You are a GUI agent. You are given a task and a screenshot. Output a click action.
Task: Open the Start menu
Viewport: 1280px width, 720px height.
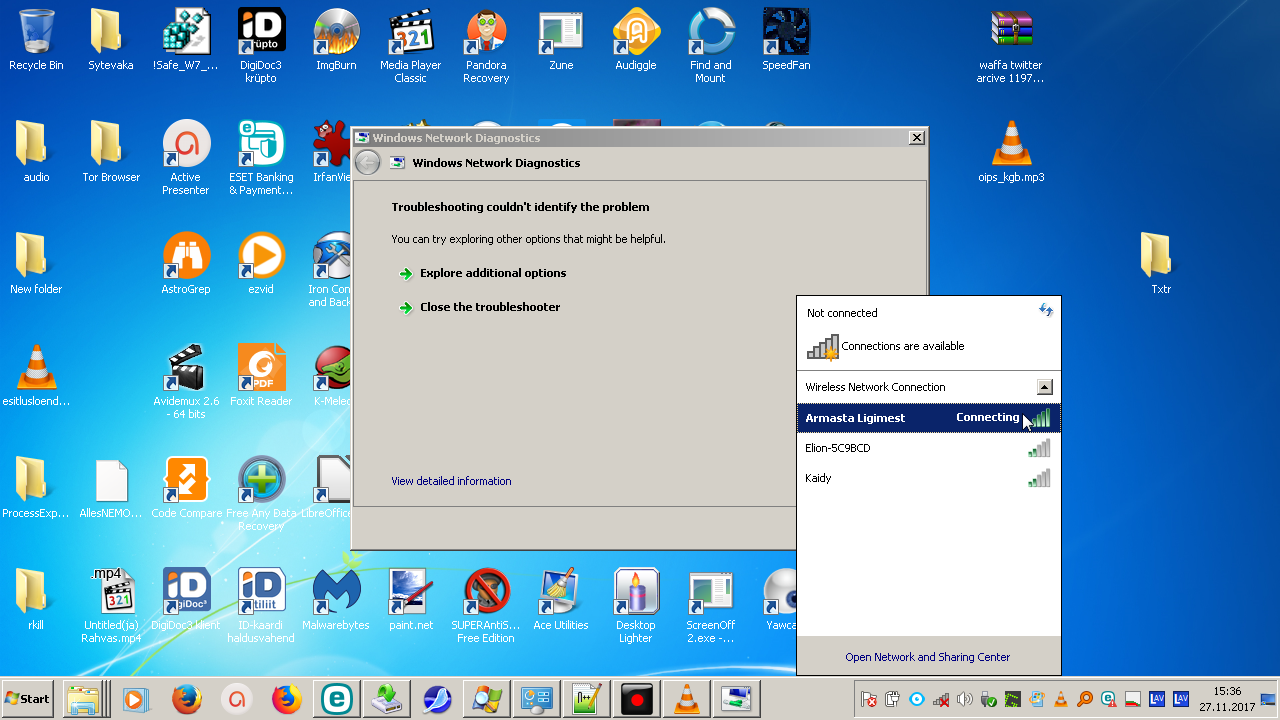click(x=28, y=698)
